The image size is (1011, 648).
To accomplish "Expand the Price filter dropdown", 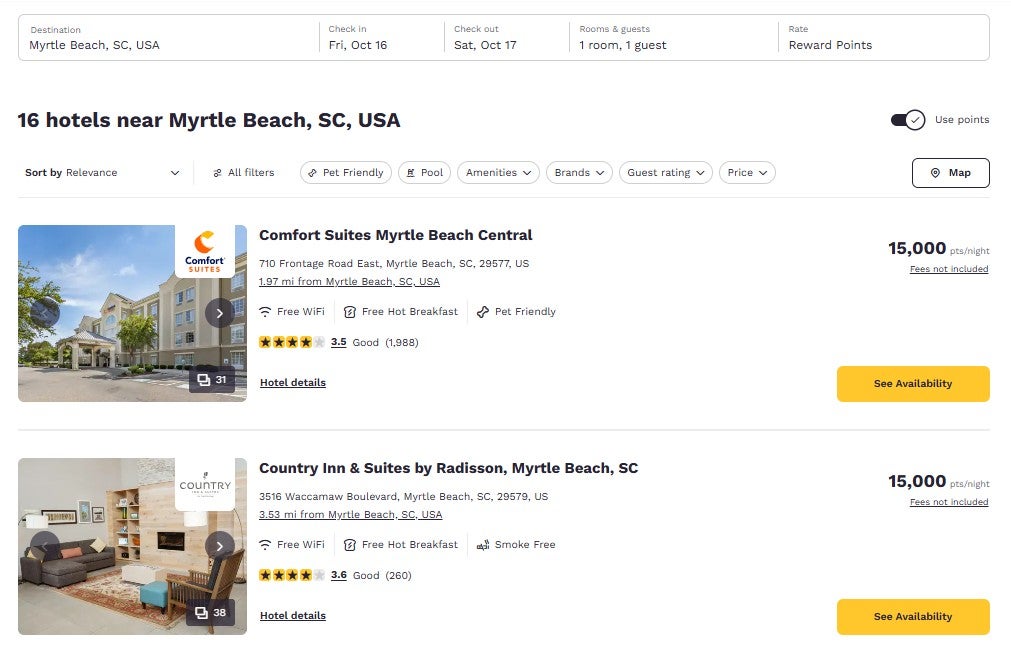I will tap(747, 173).
